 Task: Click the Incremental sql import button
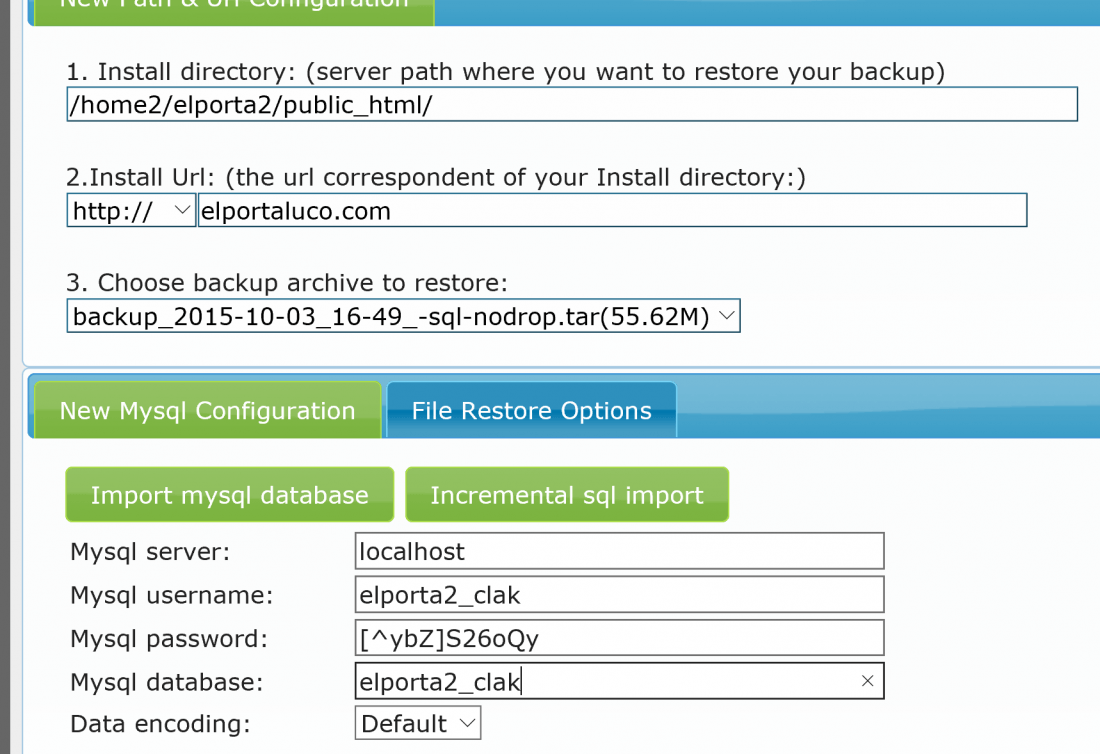point(567,494)
